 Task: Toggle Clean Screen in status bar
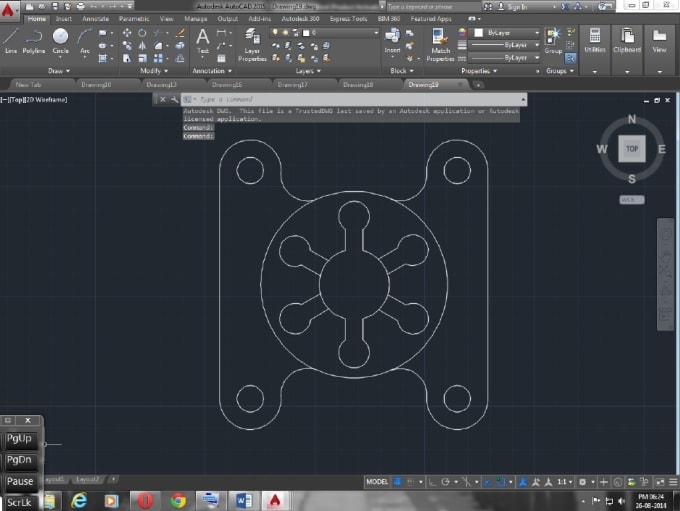pos(660,482)
